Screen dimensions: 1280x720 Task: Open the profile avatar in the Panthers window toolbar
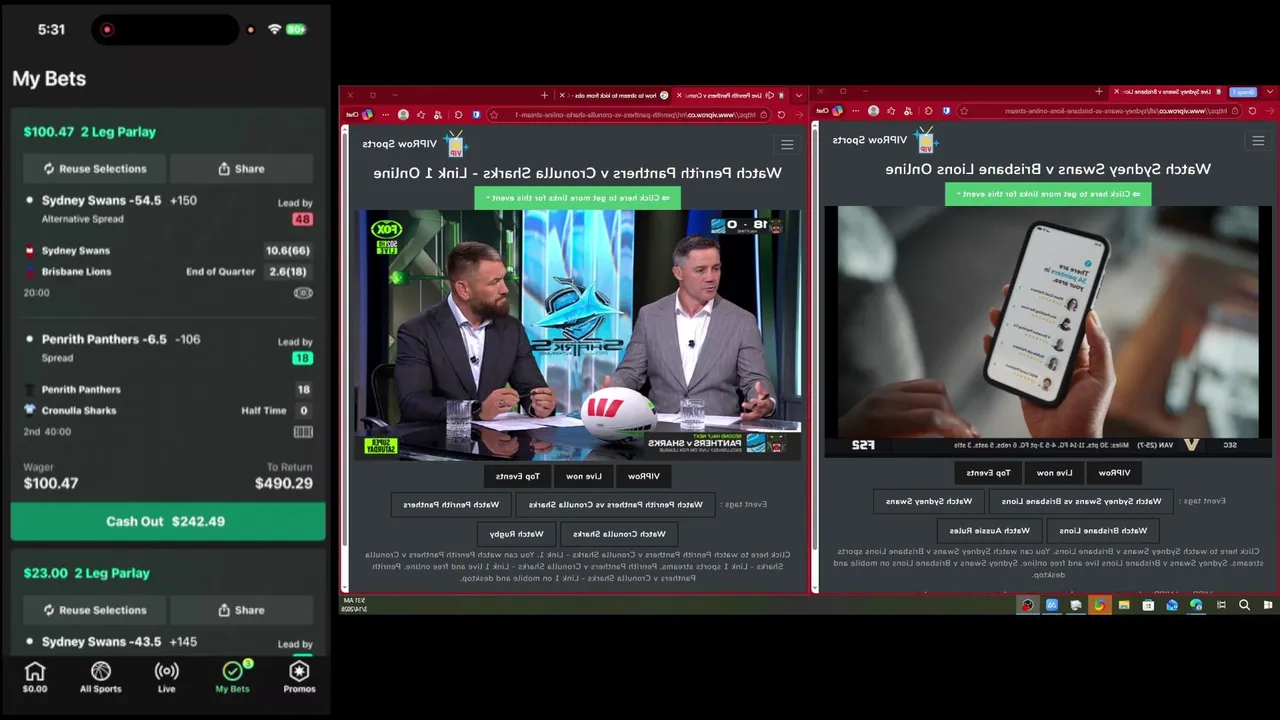click(x=403, y=114)
